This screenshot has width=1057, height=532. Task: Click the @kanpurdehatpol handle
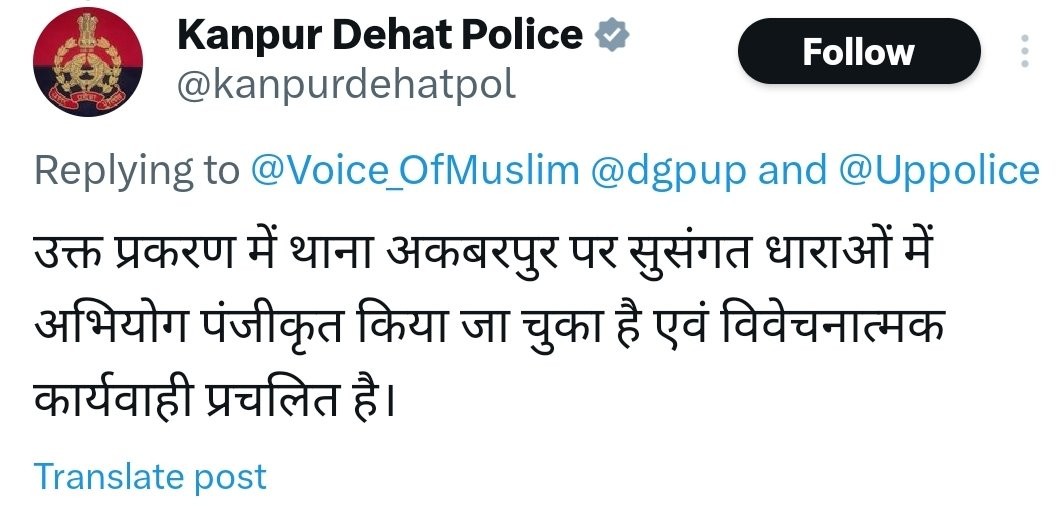click(346, 86)
